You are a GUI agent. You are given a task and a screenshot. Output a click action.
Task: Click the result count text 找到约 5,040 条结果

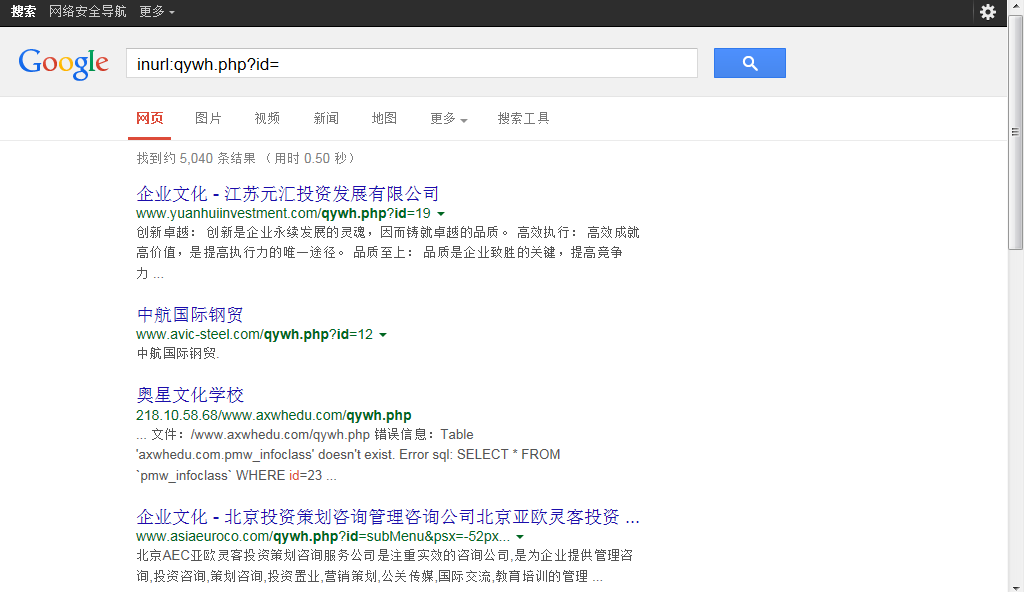pyautogui.click(x=196, y=158)
